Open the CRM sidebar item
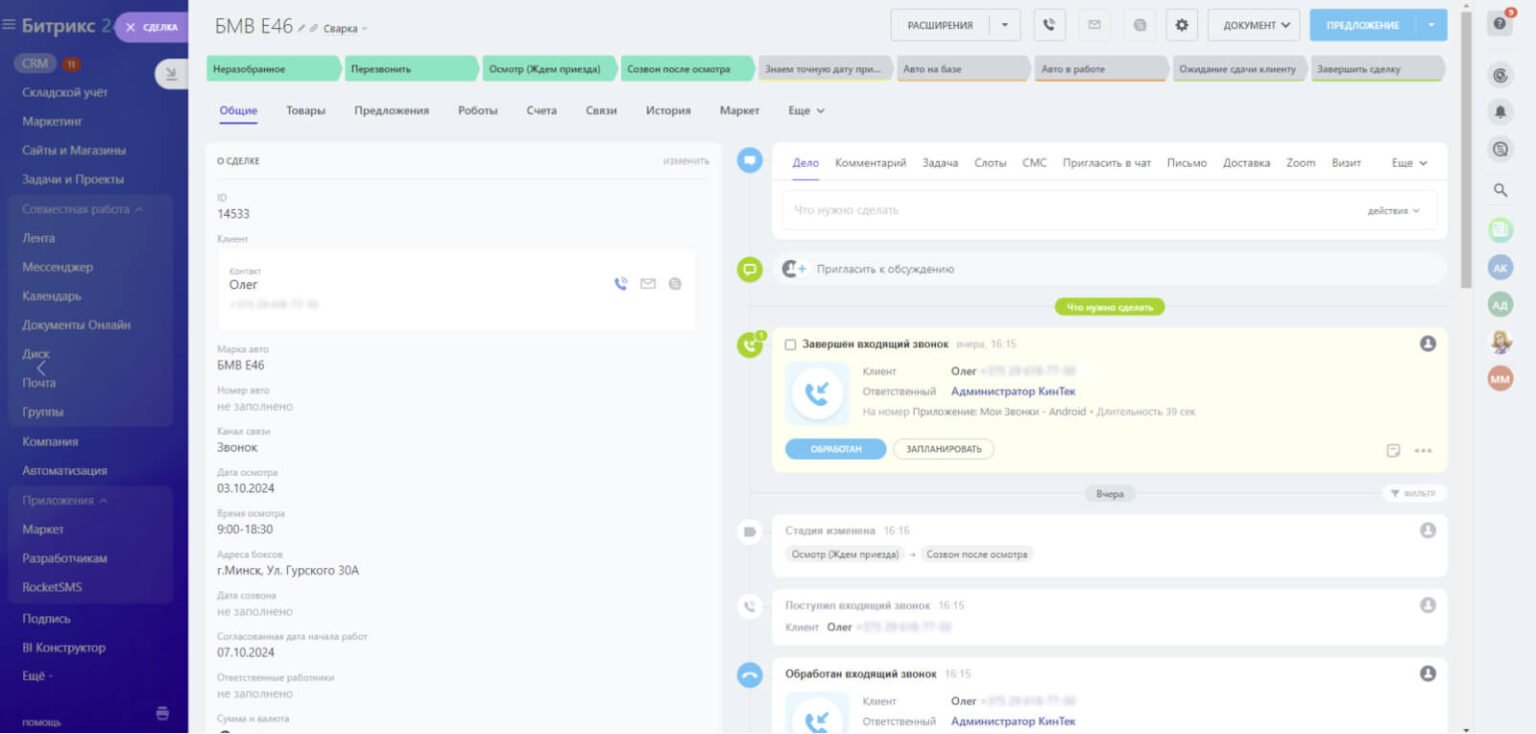This screenshot has height=734, width=1536. click(x=34, y=64)
